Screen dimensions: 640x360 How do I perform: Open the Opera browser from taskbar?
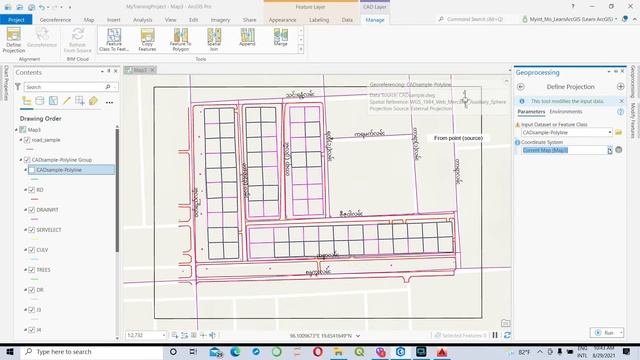318,351
